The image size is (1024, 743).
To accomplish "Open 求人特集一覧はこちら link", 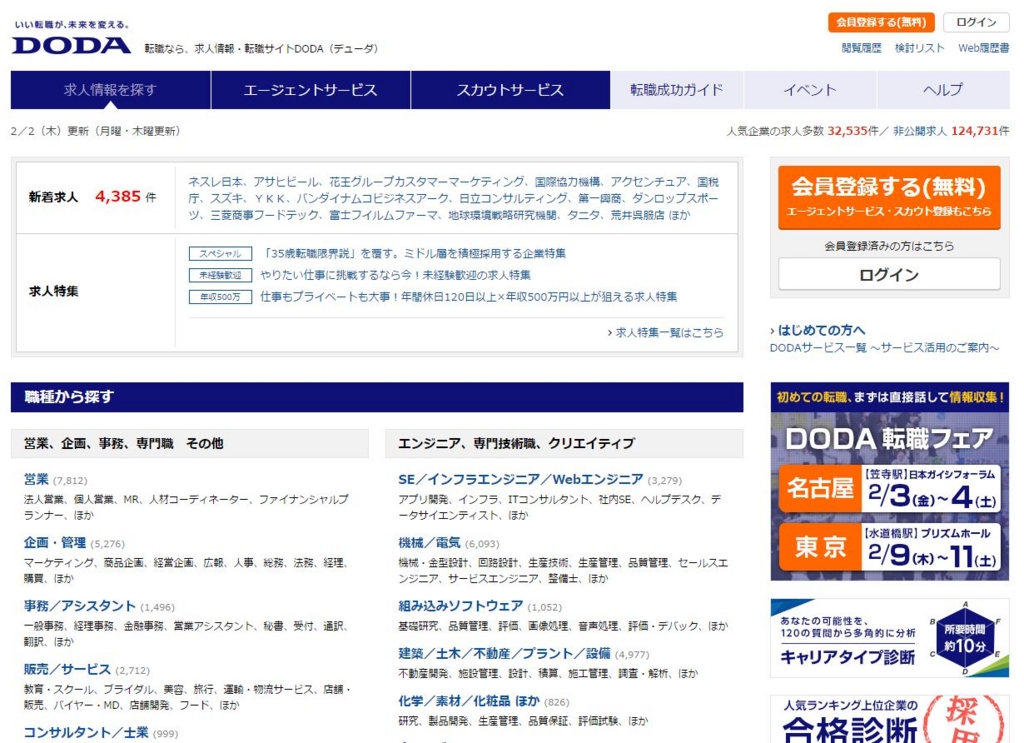I will (669, 332).
